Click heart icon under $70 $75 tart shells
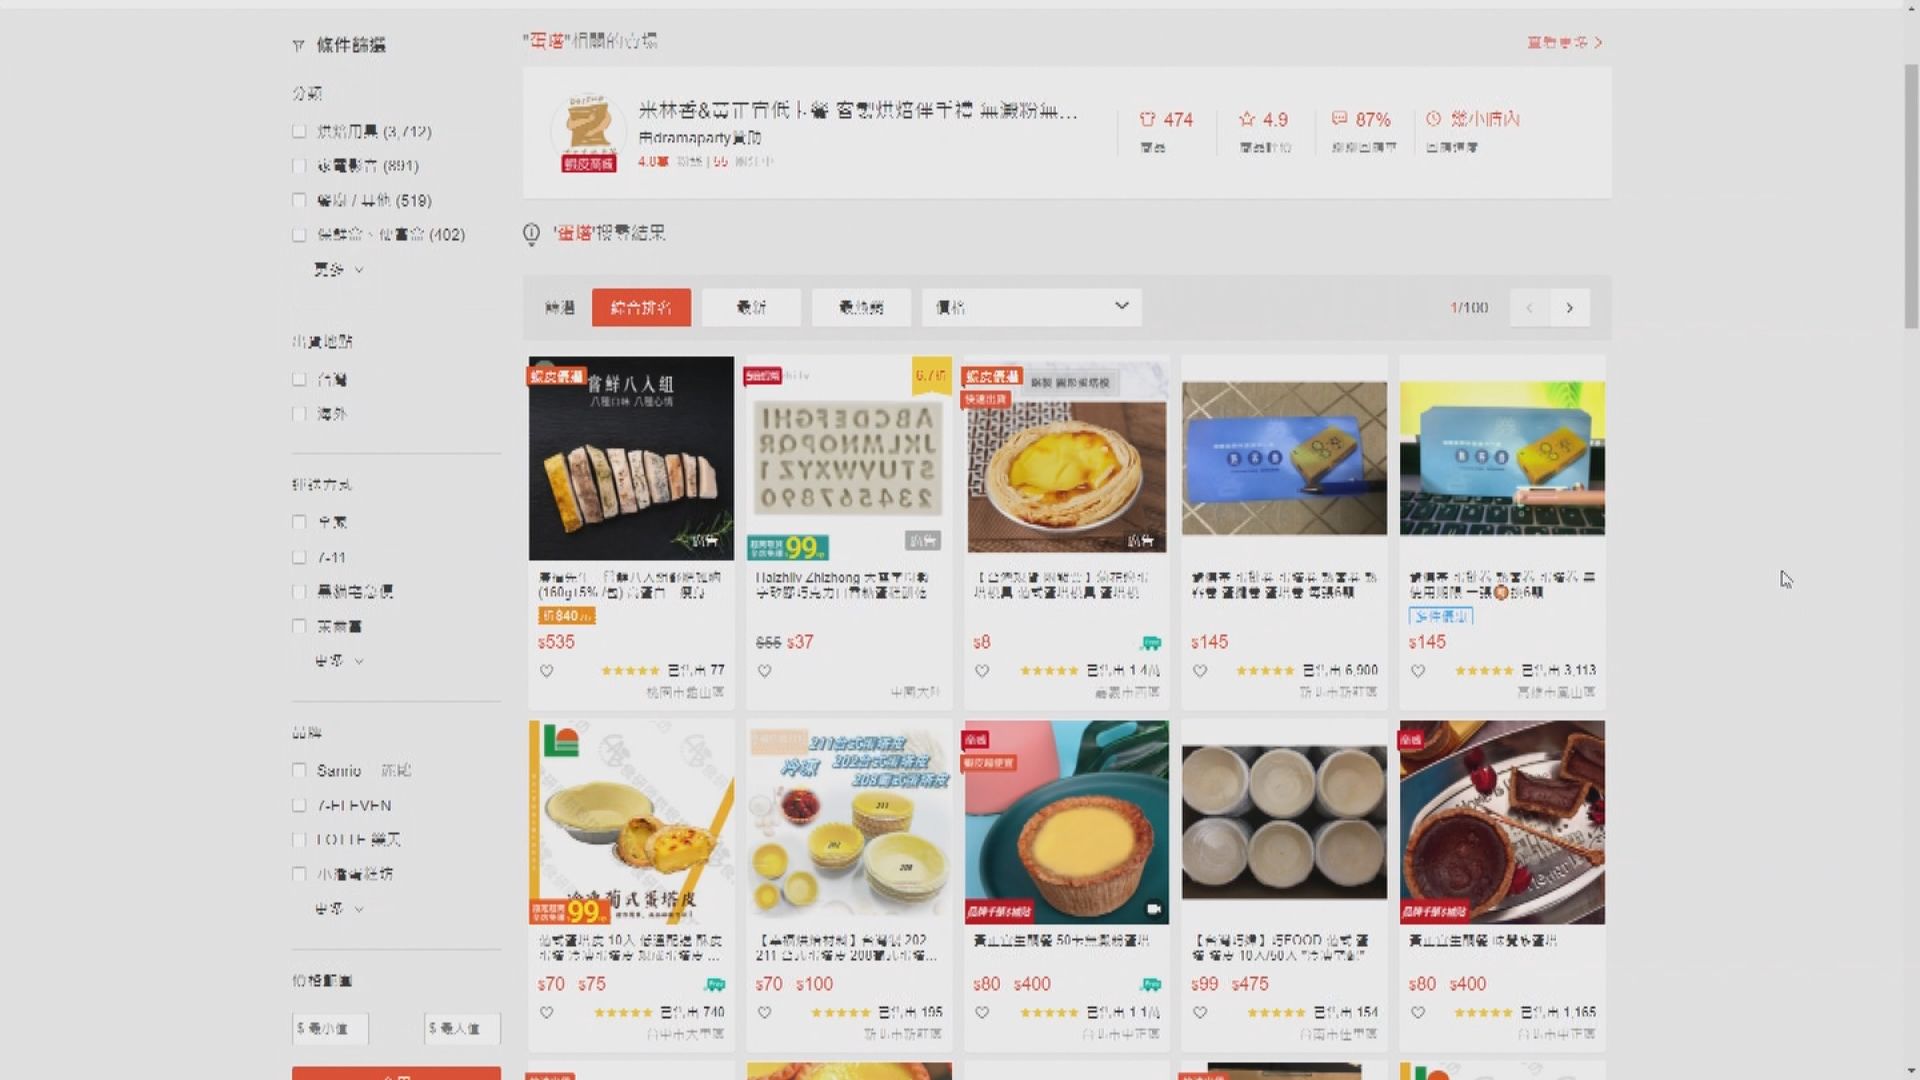This screenshot has width=1920, height=1080. [546, 1013]
